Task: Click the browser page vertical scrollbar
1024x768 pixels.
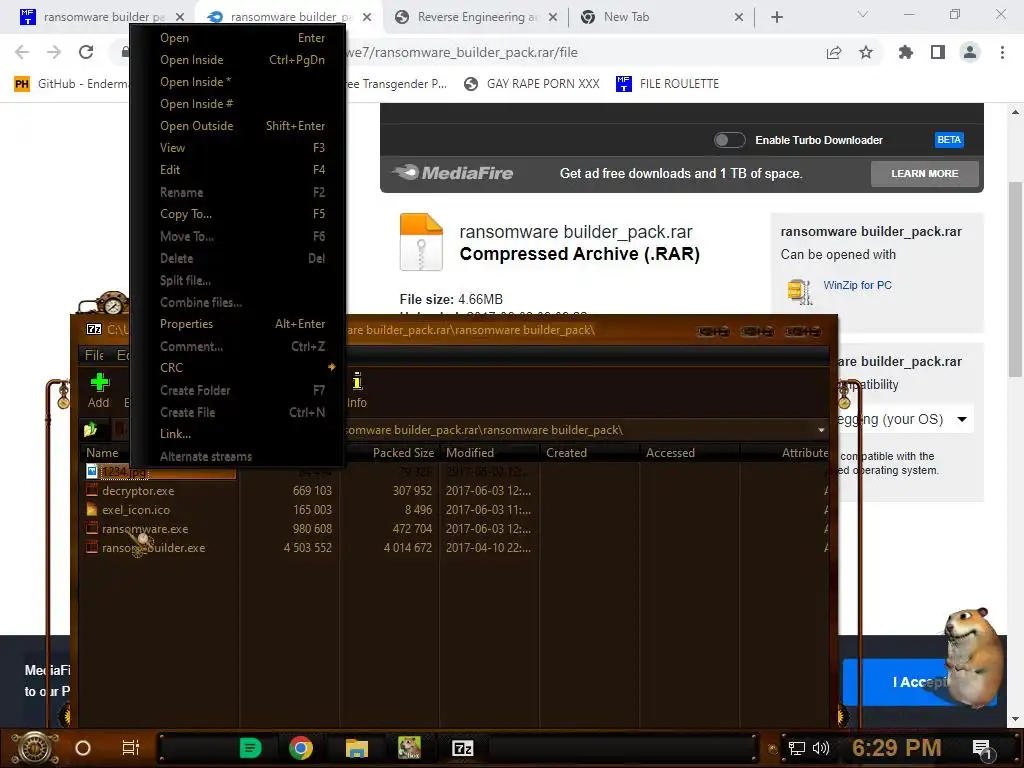Action: click(1014, 280)
